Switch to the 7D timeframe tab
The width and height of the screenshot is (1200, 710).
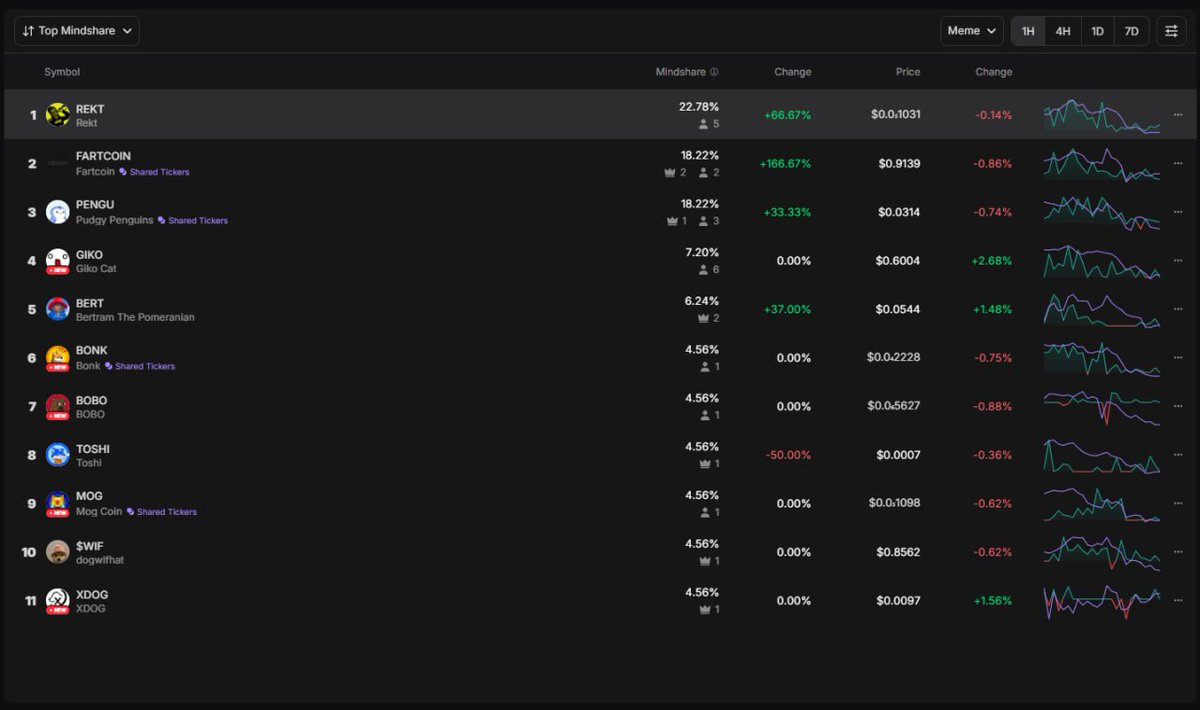coord(1131,31)
